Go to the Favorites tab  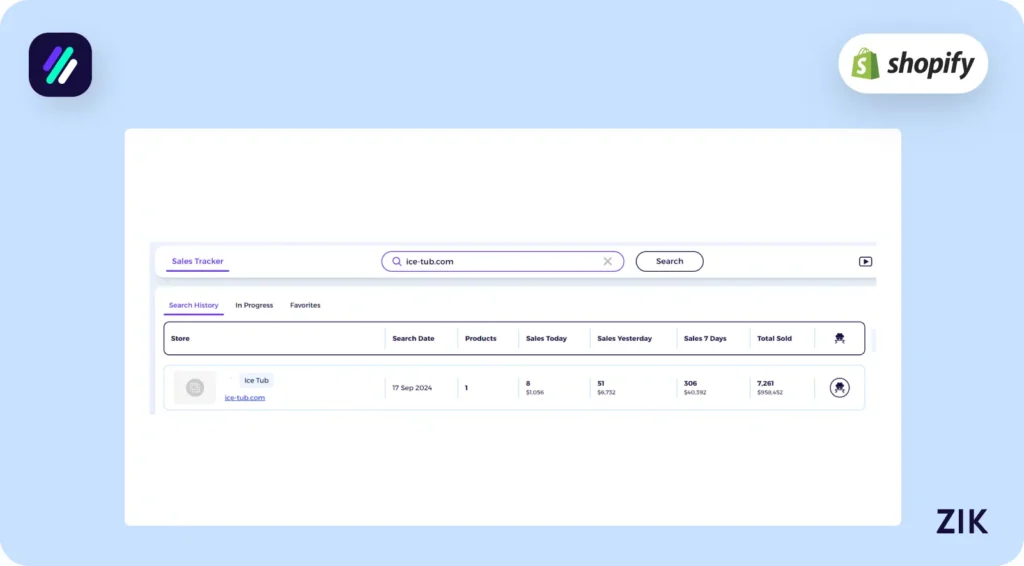click(x=305, y=305)
